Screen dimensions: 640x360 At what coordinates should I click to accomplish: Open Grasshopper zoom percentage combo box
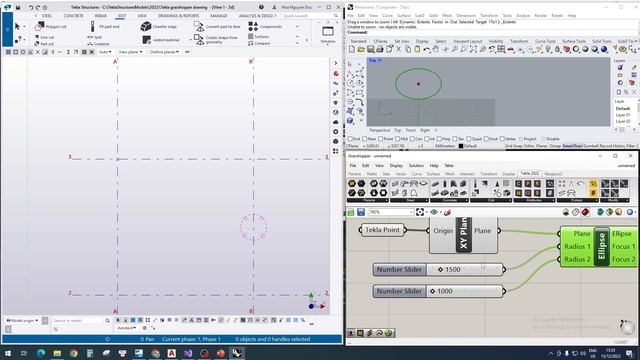point(391,212)
